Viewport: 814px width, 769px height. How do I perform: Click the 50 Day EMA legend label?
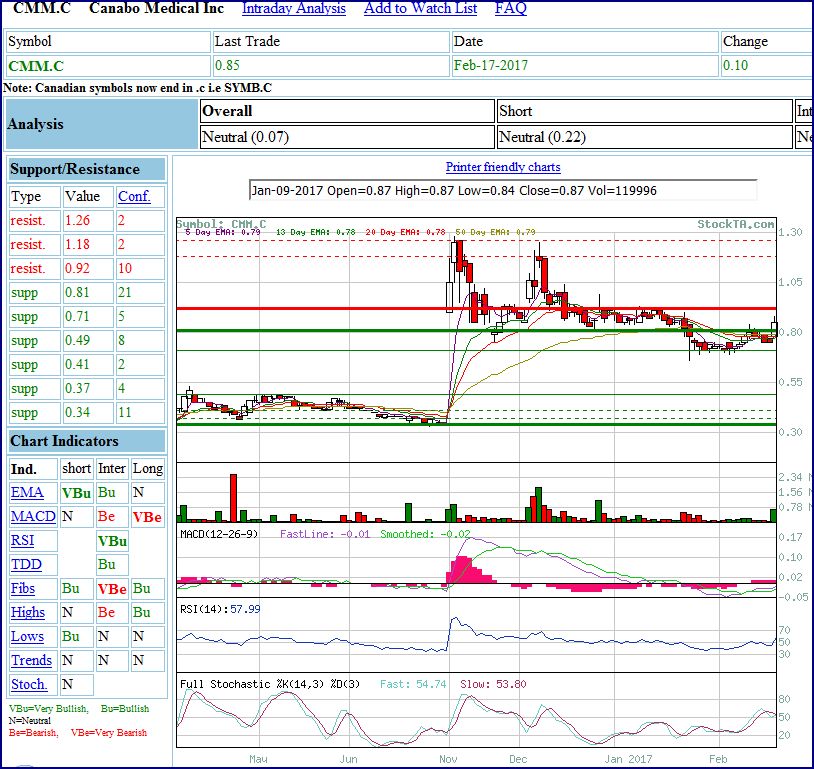(x=495, y=232)
